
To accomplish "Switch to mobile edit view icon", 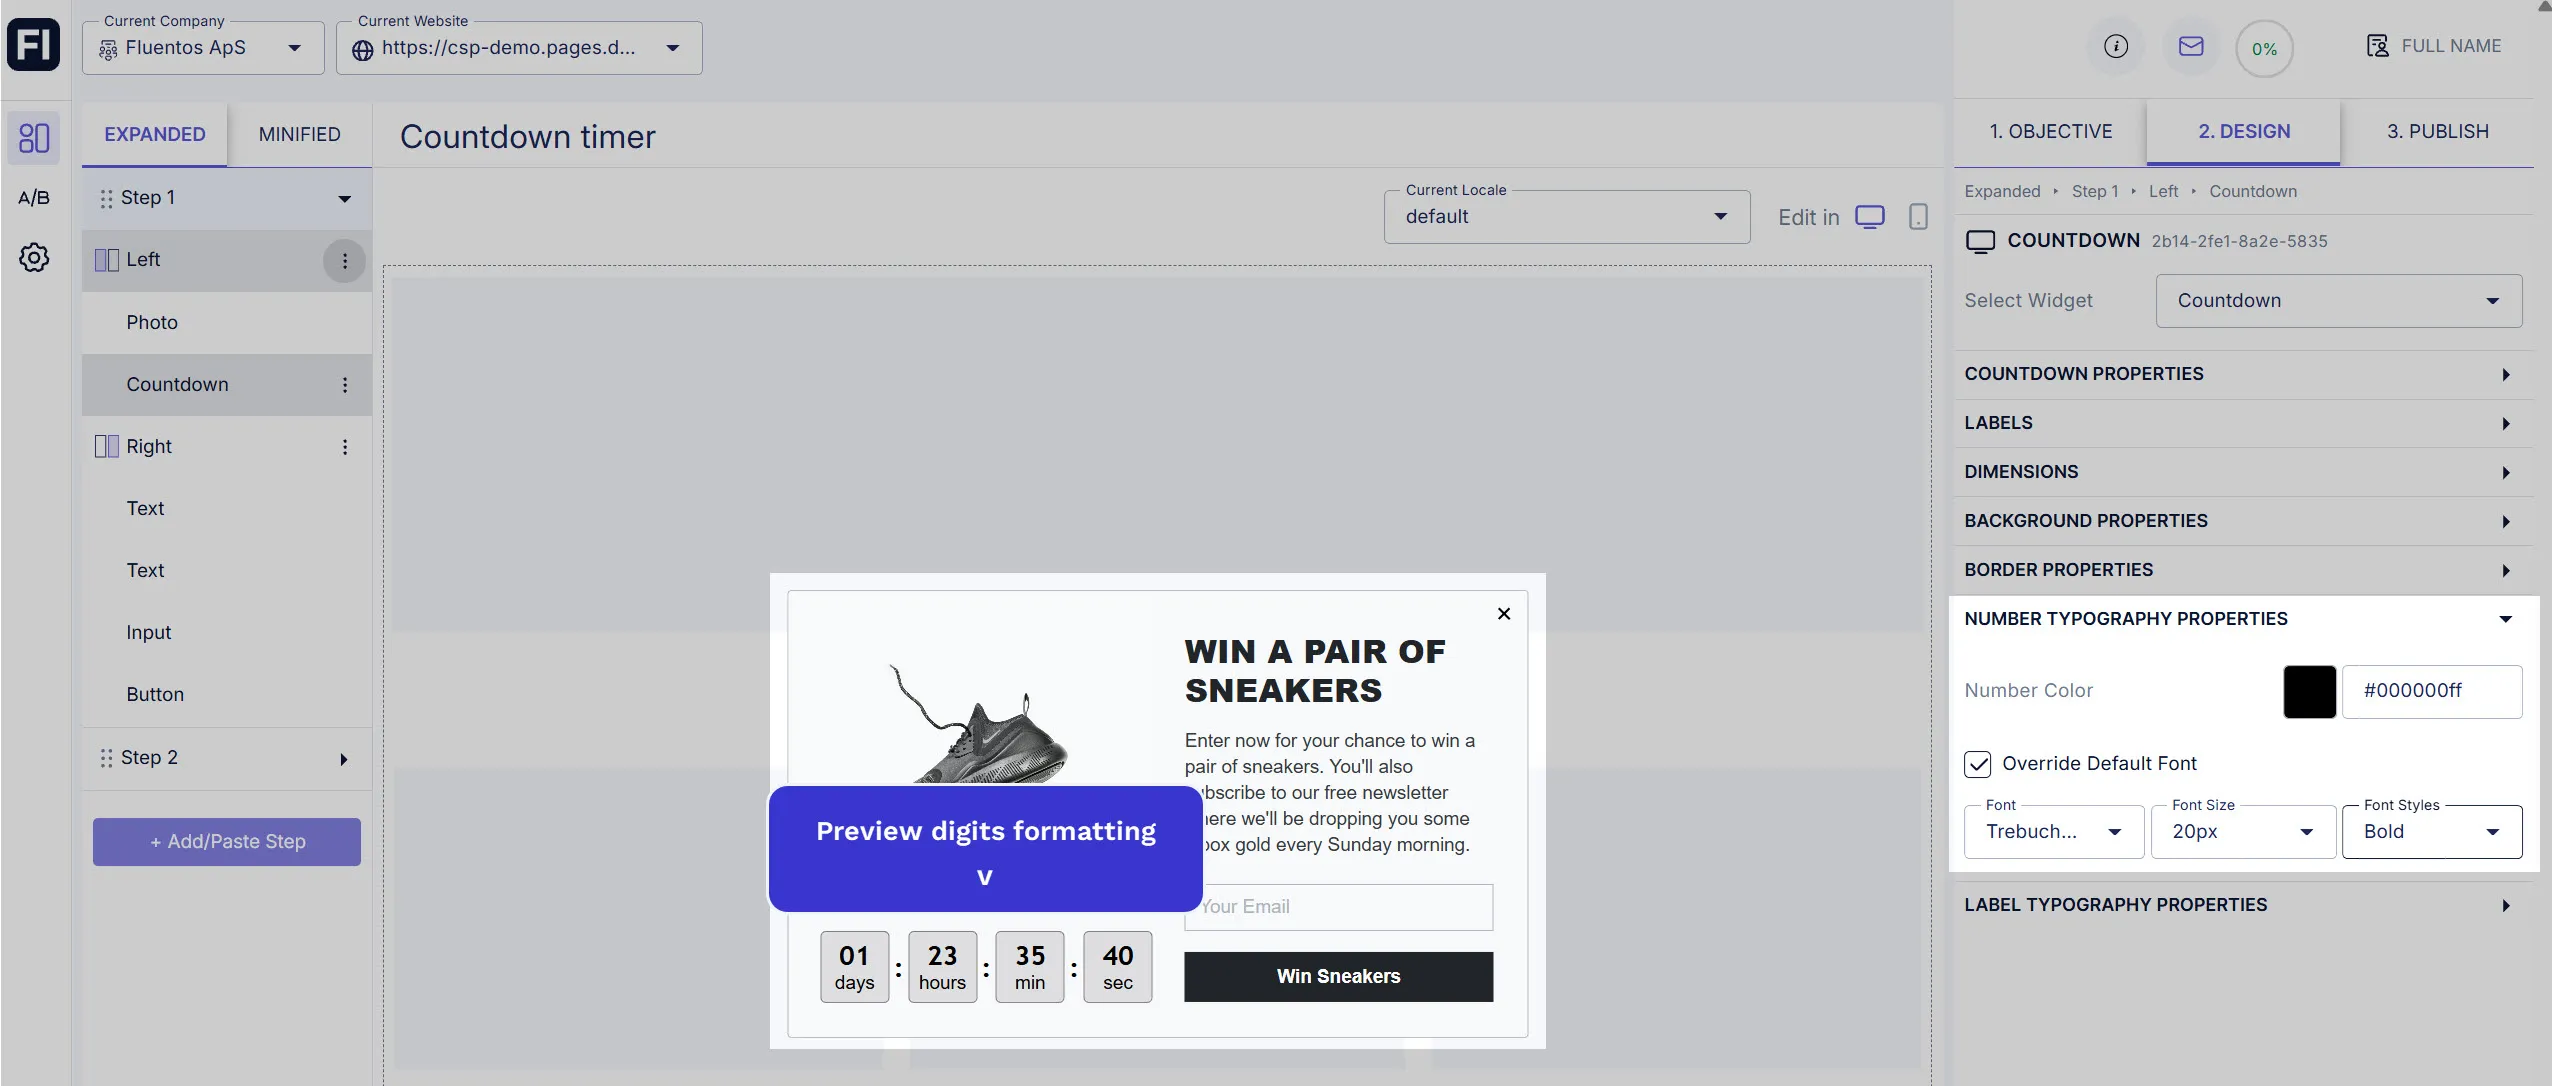I will [x=1917, y=217].
